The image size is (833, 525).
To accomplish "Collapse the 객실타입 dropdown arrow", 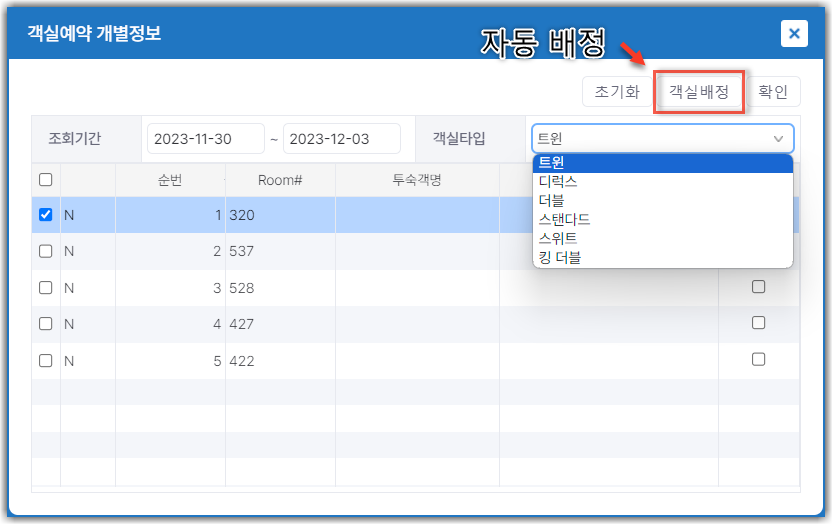I will [x=778, y=139].
